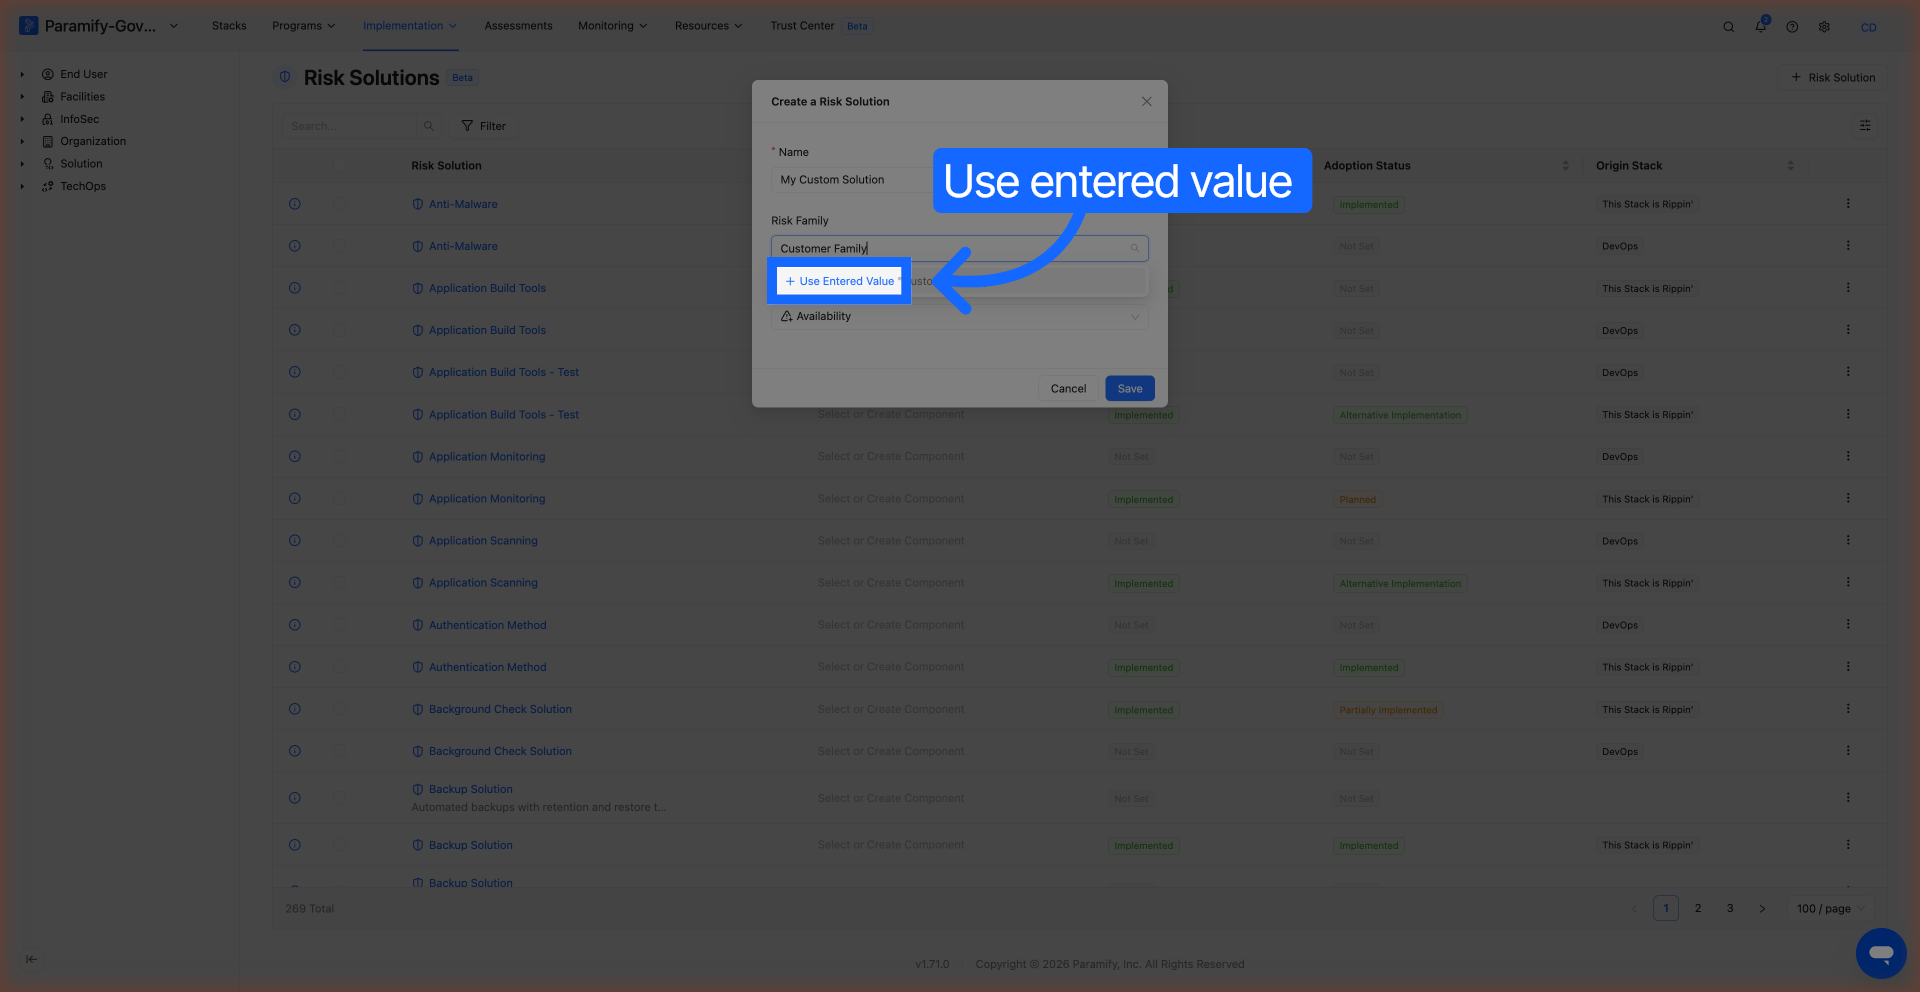Check the first Application Build Tools checkbox
The height and width of the screenshot is (992, 1920).
[339, 288]
